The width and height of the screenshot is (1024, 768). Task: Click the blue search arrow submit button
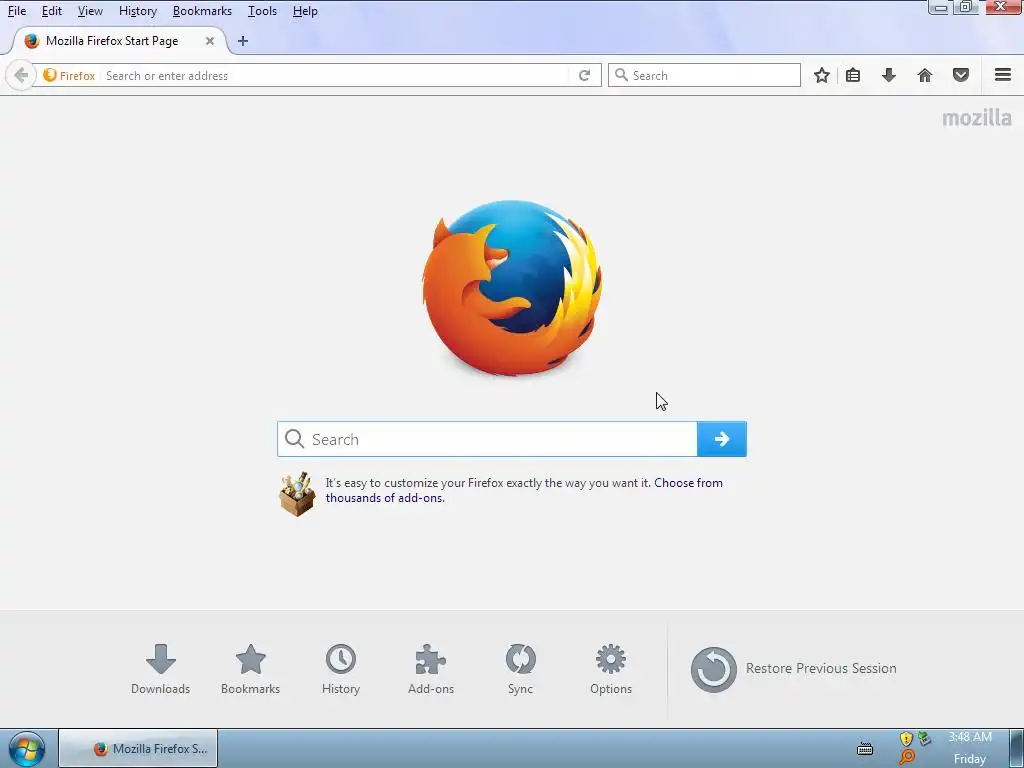click(x=722, y=439)
